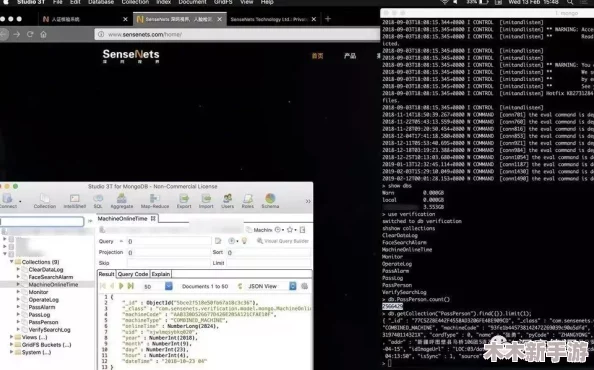Click the star bookmark query icon

(x=290, y=229)
